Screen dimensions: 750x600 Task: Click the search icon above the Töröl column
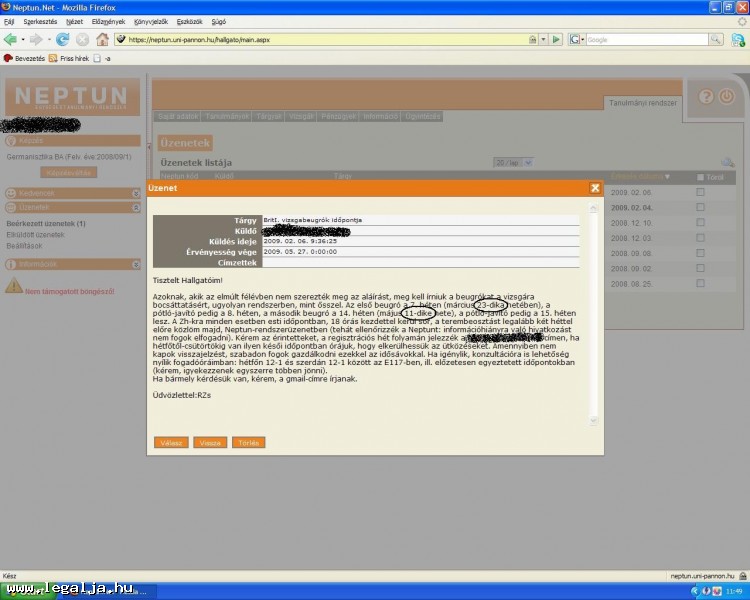tap(728, 162)
